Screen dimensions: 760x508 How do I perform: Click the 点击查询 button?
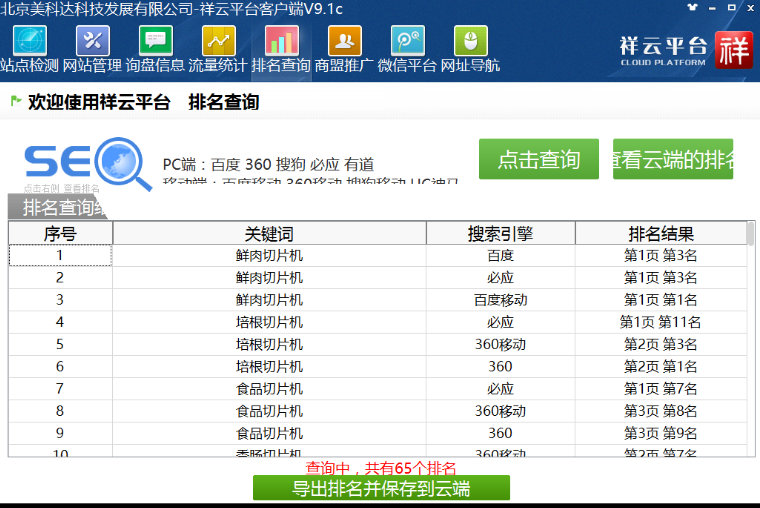[x=539, y=159]
